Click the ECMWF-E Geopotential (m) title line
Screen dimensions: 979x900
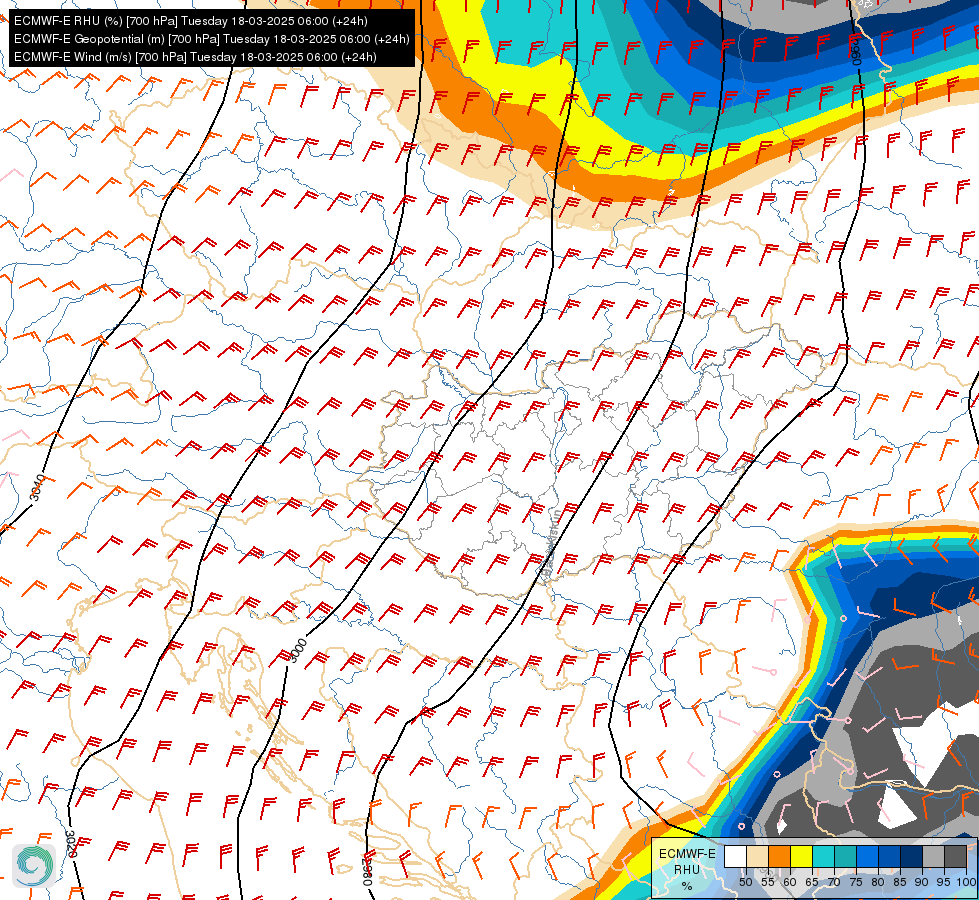point(212,39)
